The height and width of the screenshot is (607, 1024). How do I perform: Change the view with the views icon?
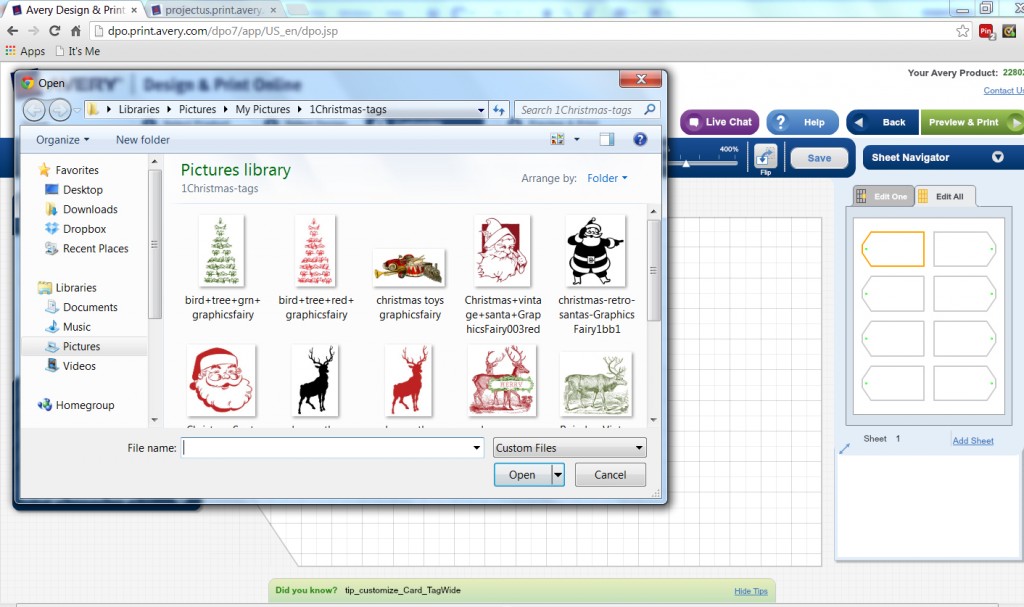557,139
